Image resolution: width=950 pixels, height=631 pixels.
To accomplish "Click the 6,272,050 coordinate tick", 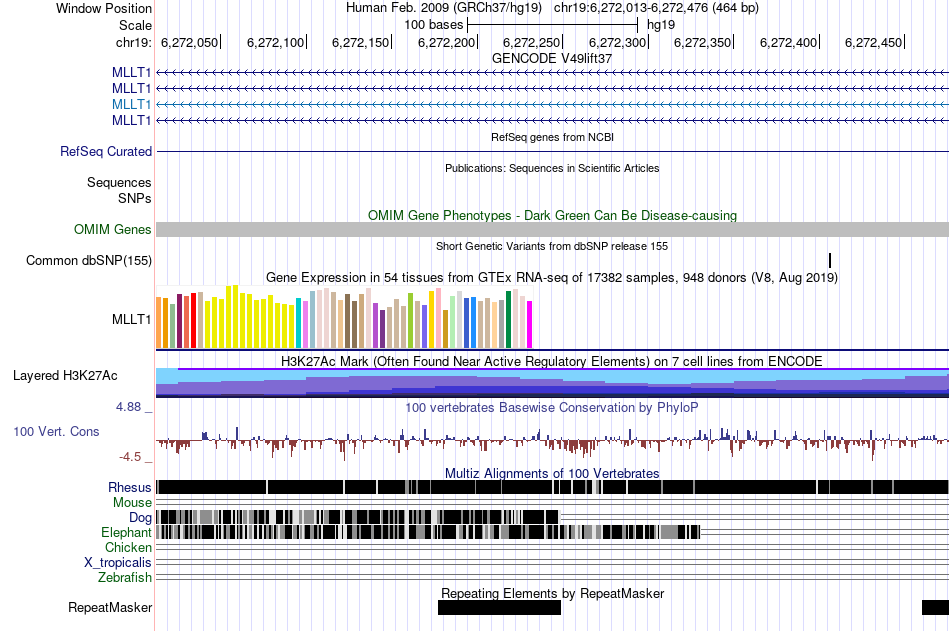I will [x=190, y=42].
